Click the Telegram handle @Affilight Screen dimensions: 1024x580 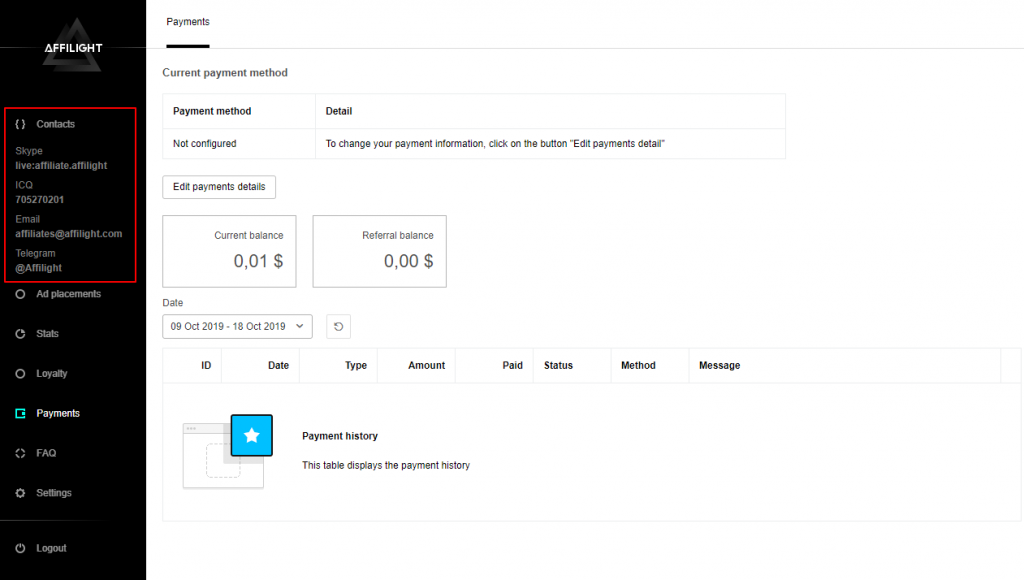pos(39,268)
